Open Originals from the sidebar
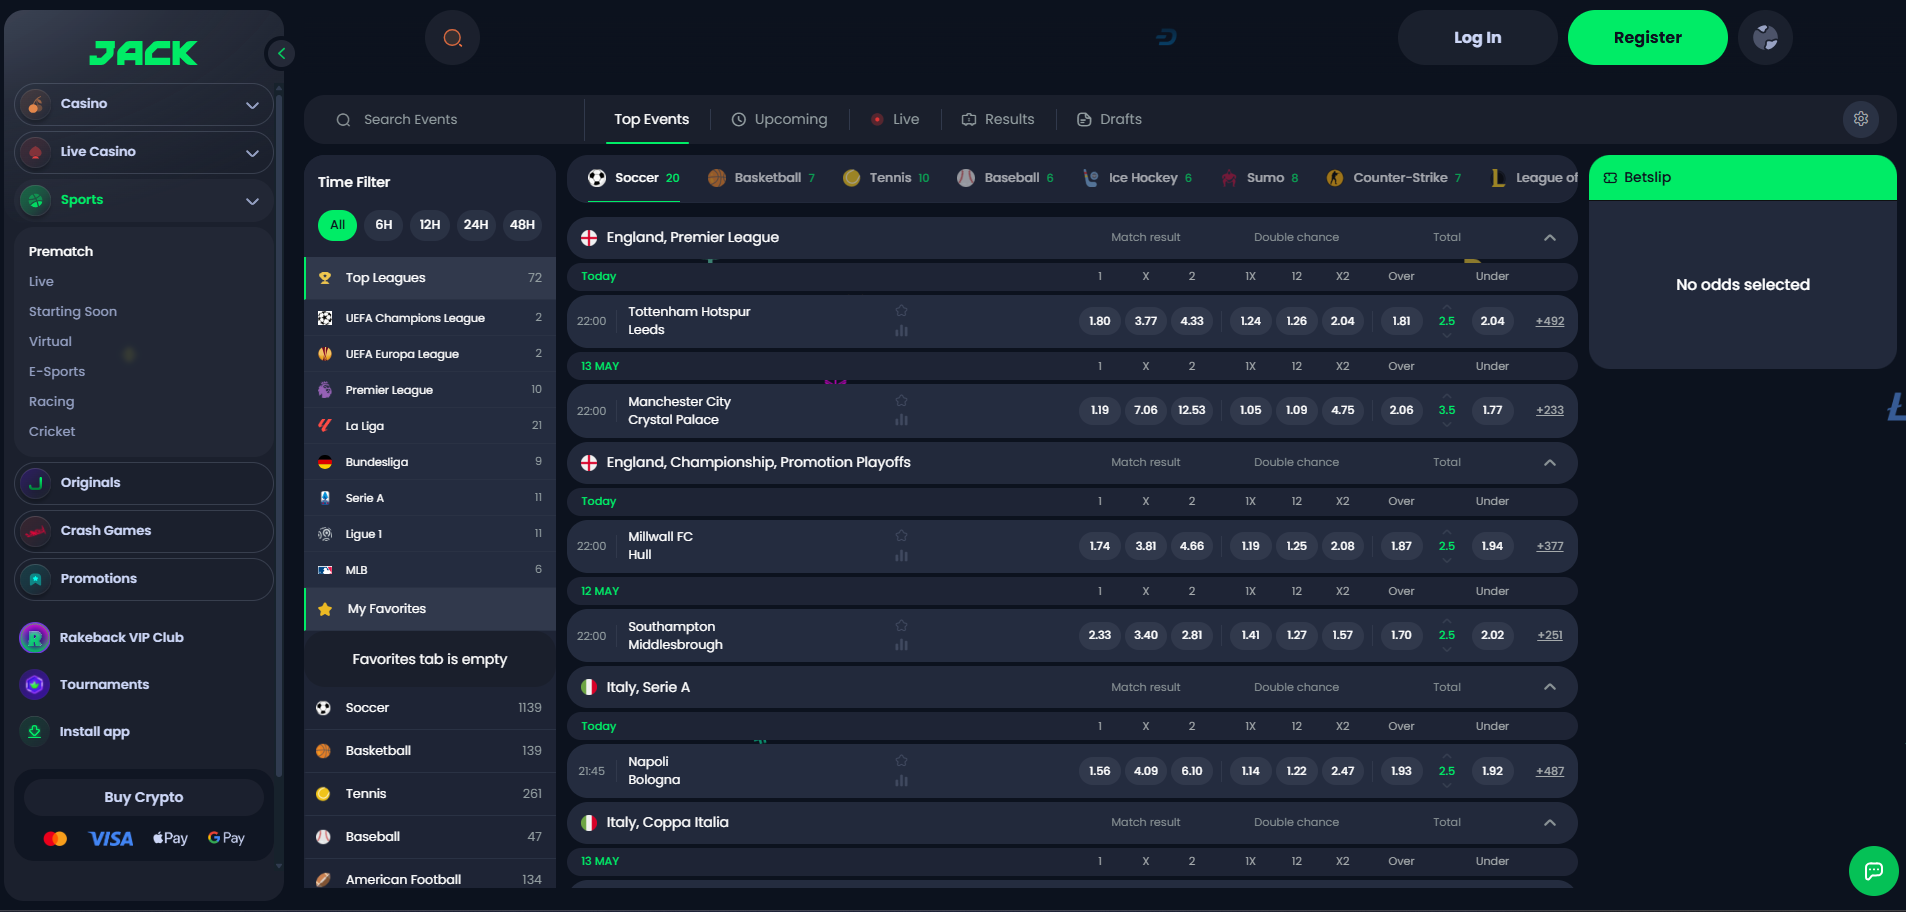 tap(144, 483)
